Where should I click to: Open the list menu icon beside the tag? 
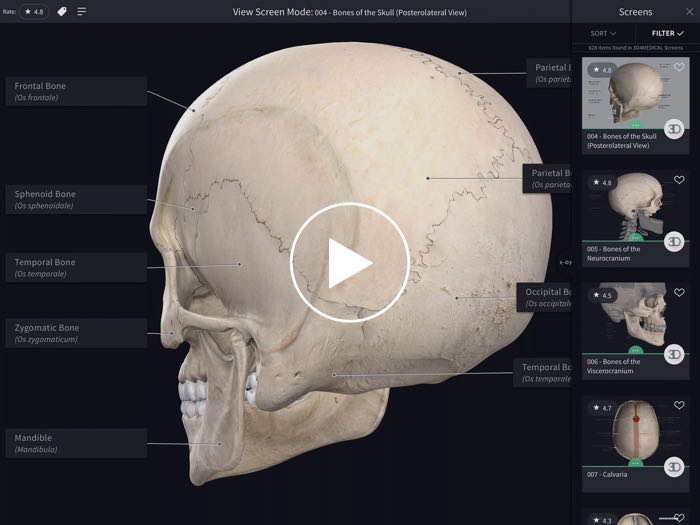82,12
